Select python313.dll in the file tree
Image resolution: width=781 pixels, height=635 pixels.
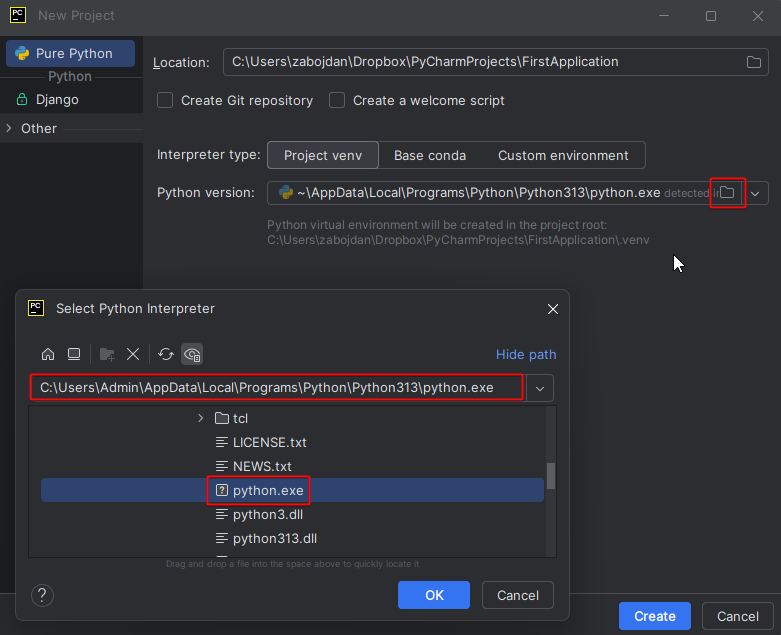pyautogui.click(x=293, y=538)
